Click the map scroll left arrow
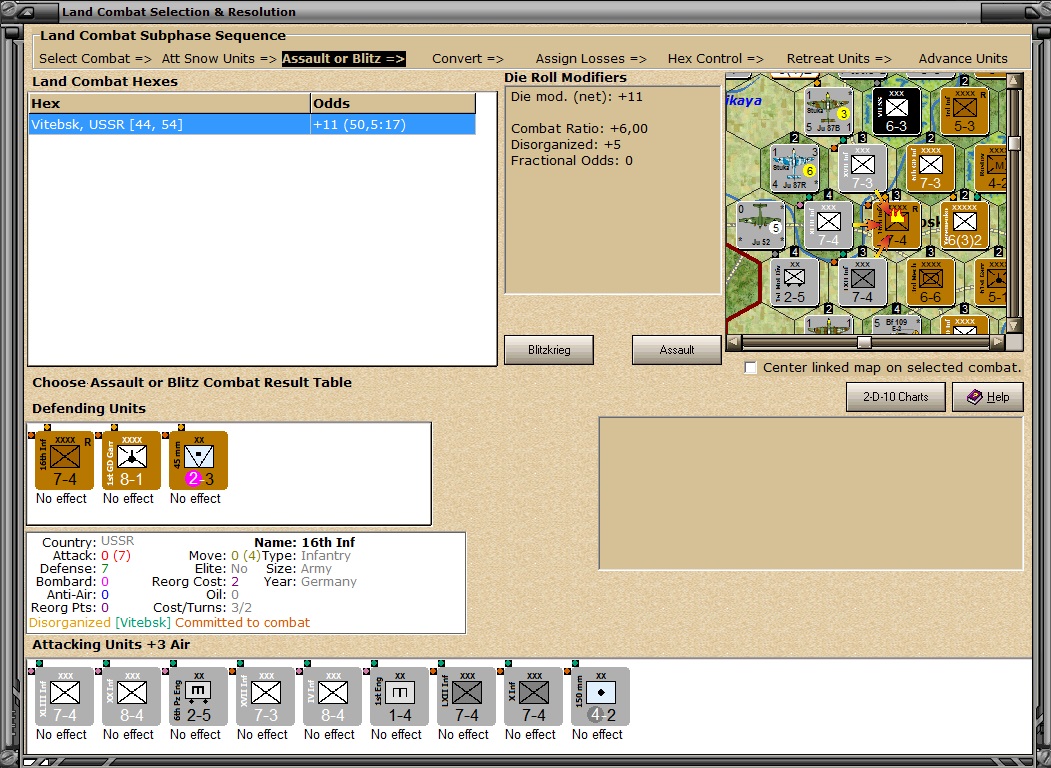The image size is (1051, 768). coord(733,342)
